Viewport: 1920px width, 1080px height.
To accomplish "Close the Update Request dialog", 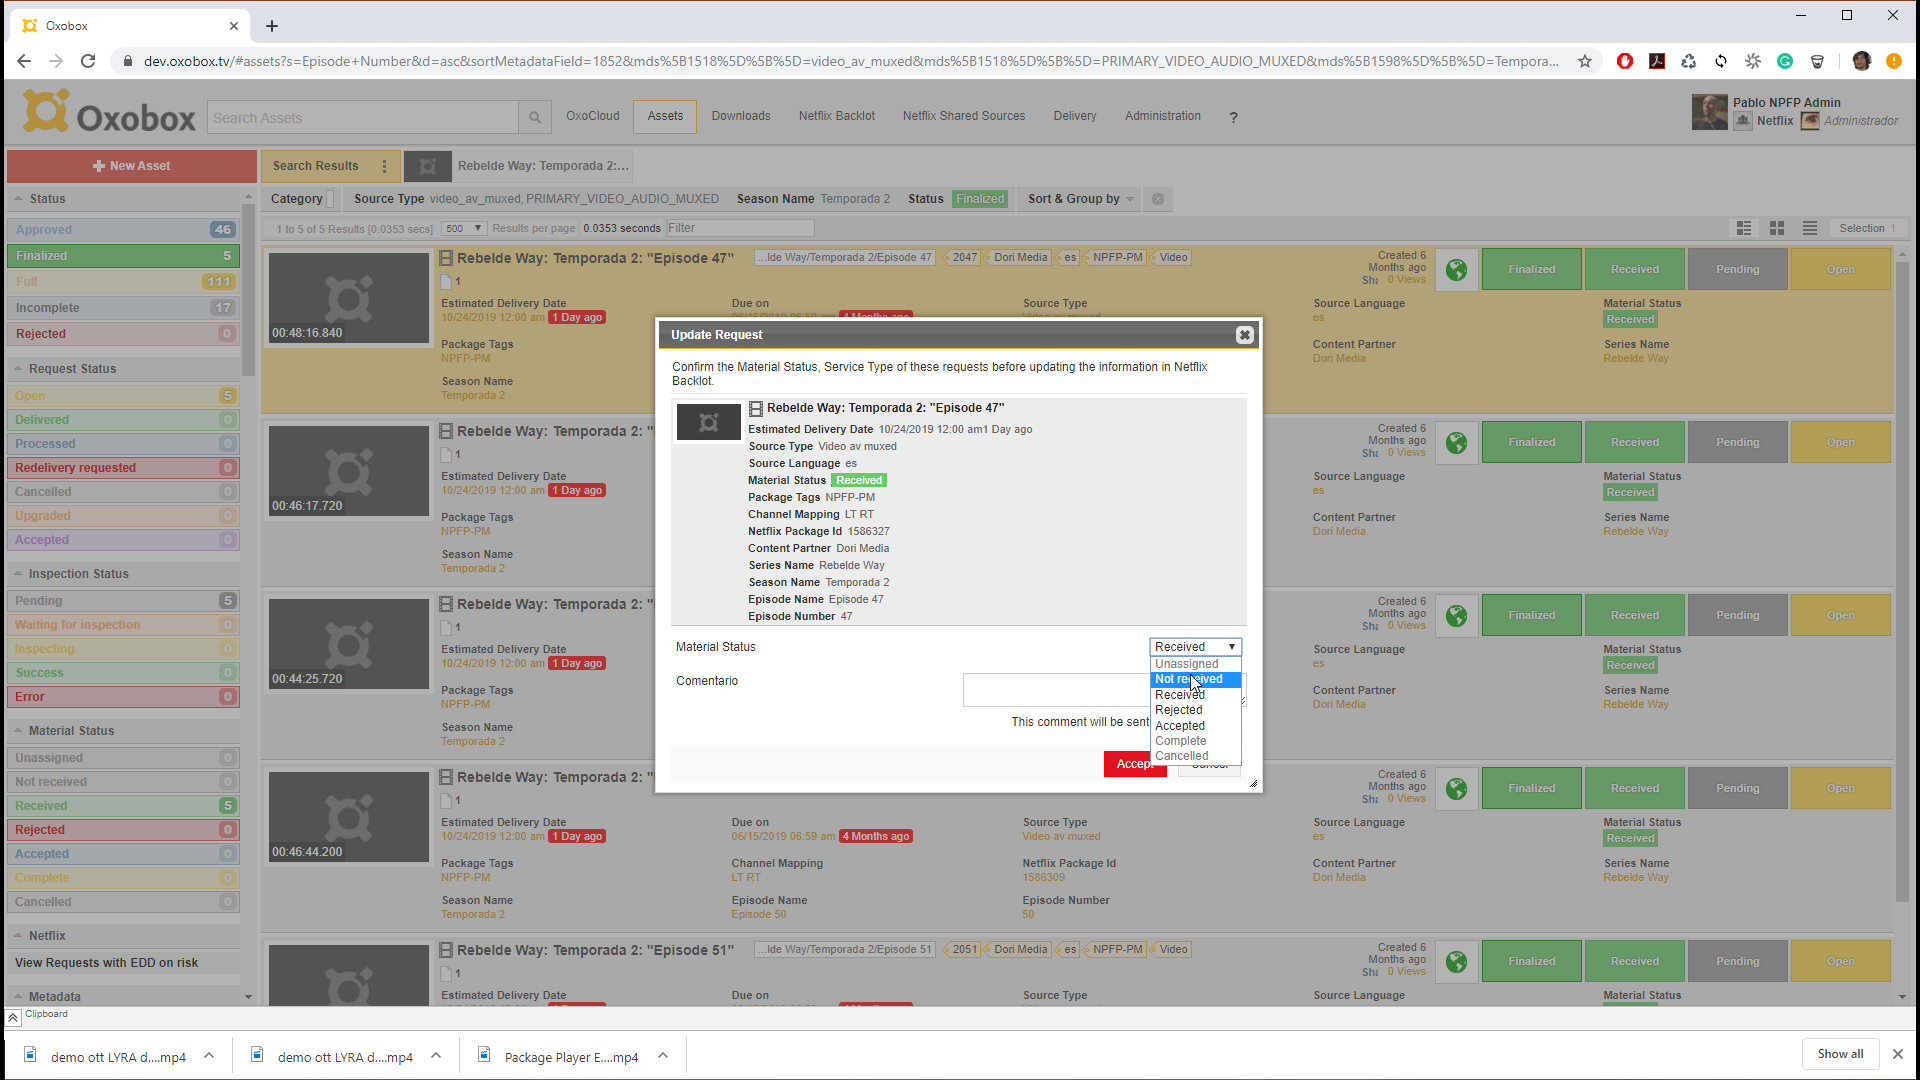I will click(1244, 335).
